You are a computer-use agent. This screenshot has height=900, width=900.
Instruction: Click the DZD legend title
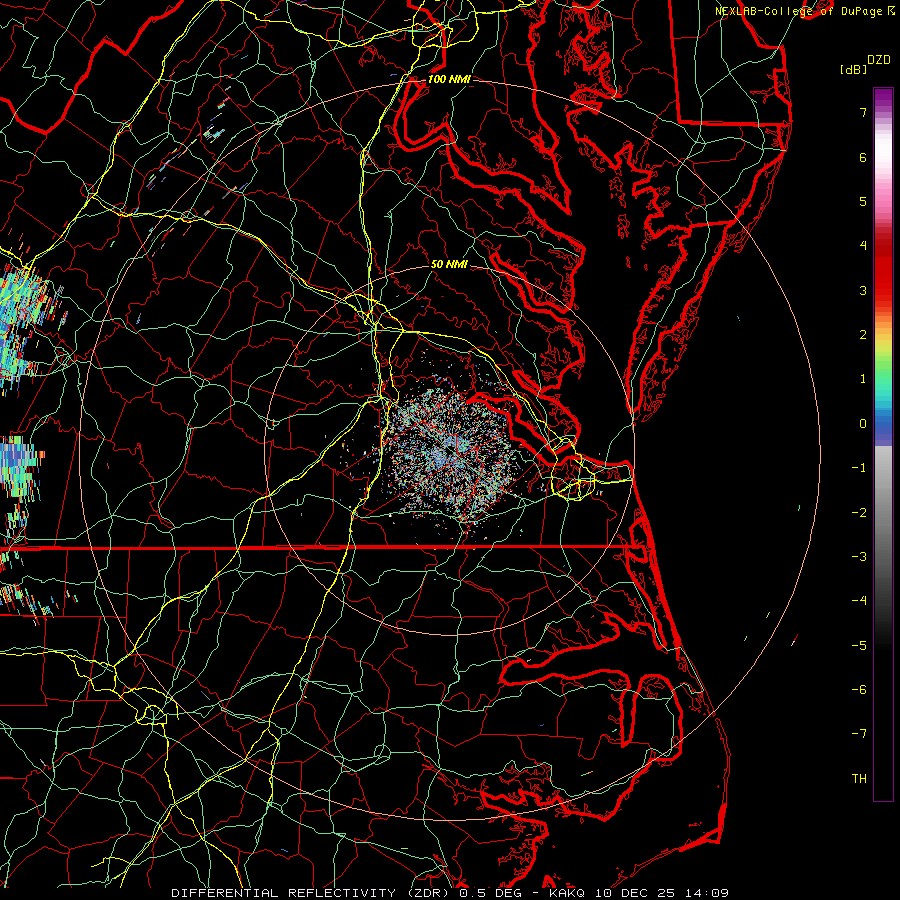(x=879, y=60)
